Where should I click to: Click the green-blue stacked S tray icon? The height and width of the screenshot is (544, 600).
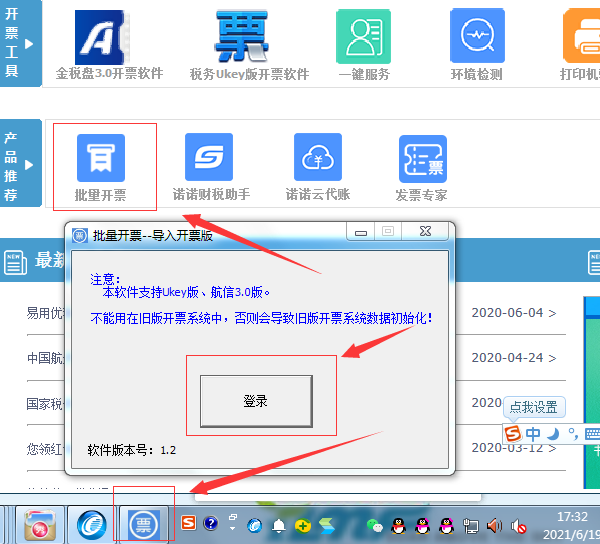(x=326, y=526)
